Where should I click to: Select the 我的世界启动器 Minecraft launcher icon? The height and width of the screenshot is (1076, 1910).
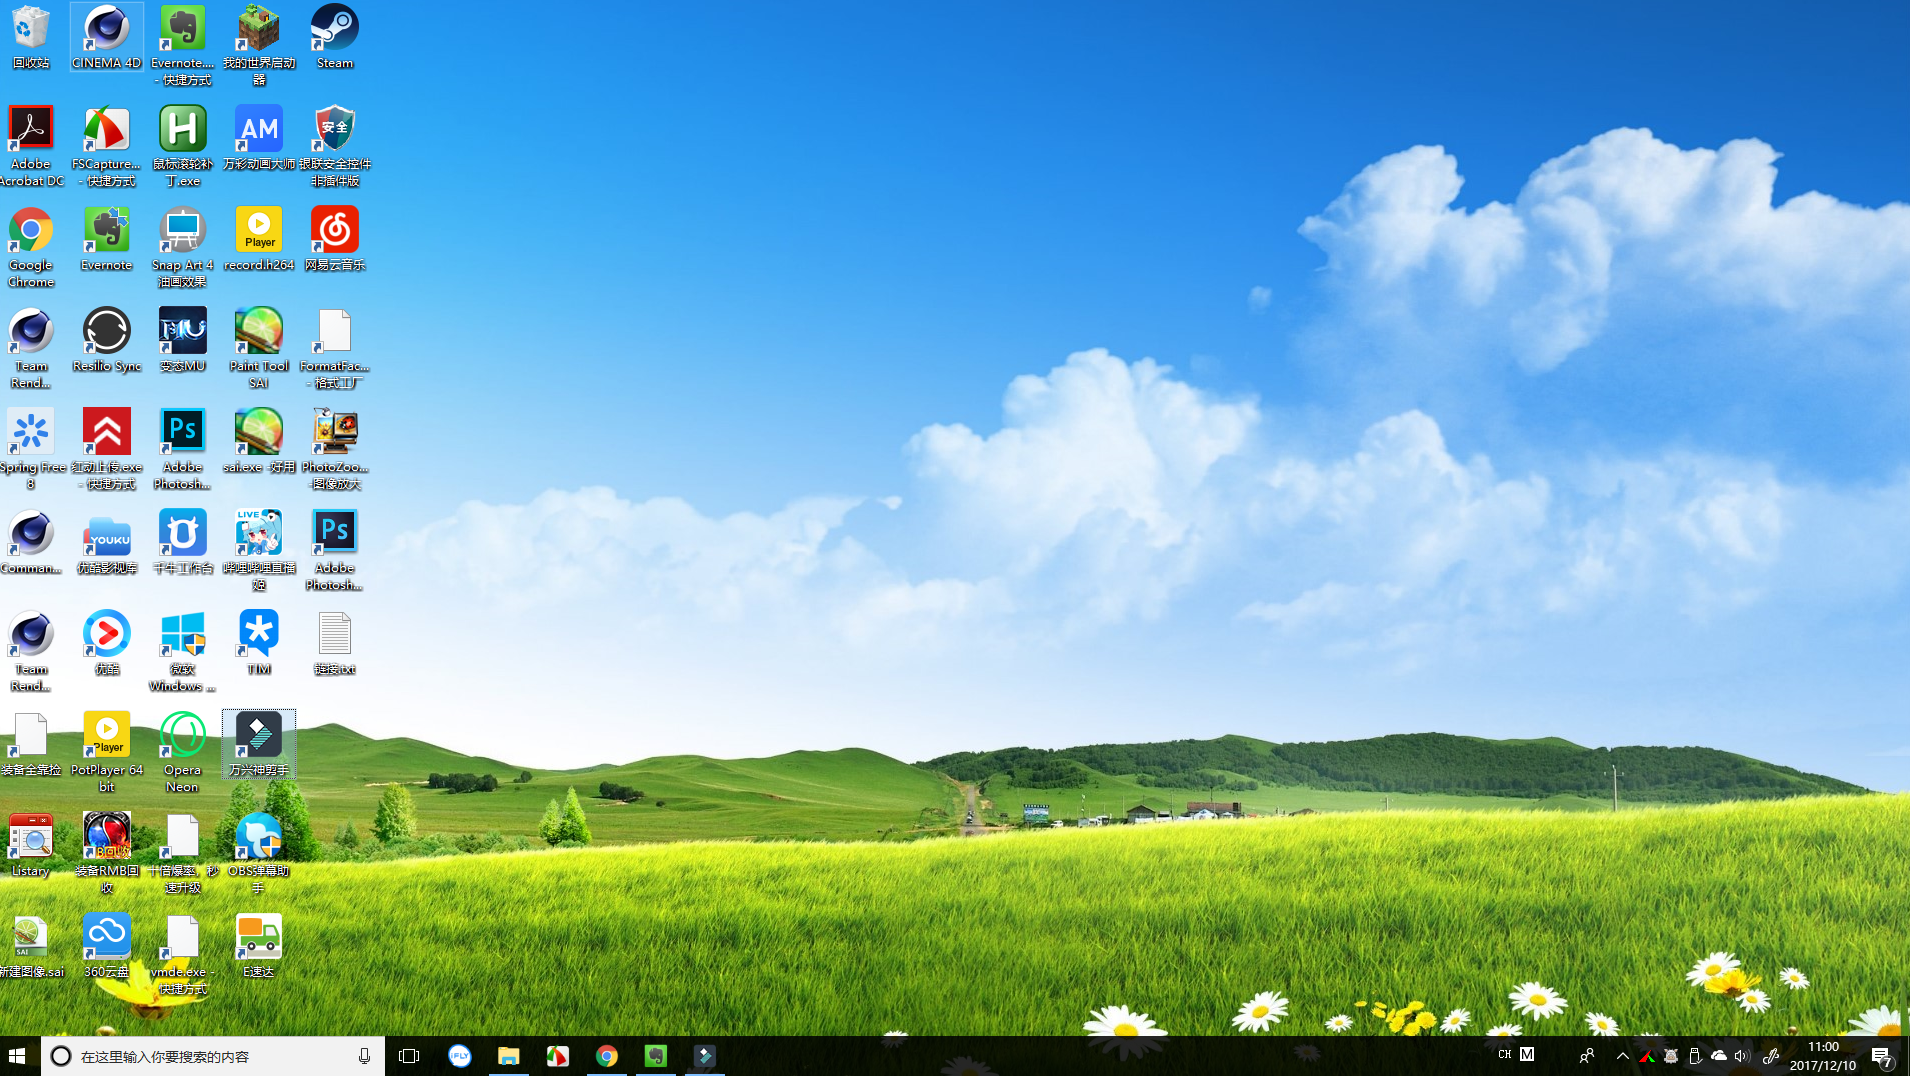click(259, 46)
